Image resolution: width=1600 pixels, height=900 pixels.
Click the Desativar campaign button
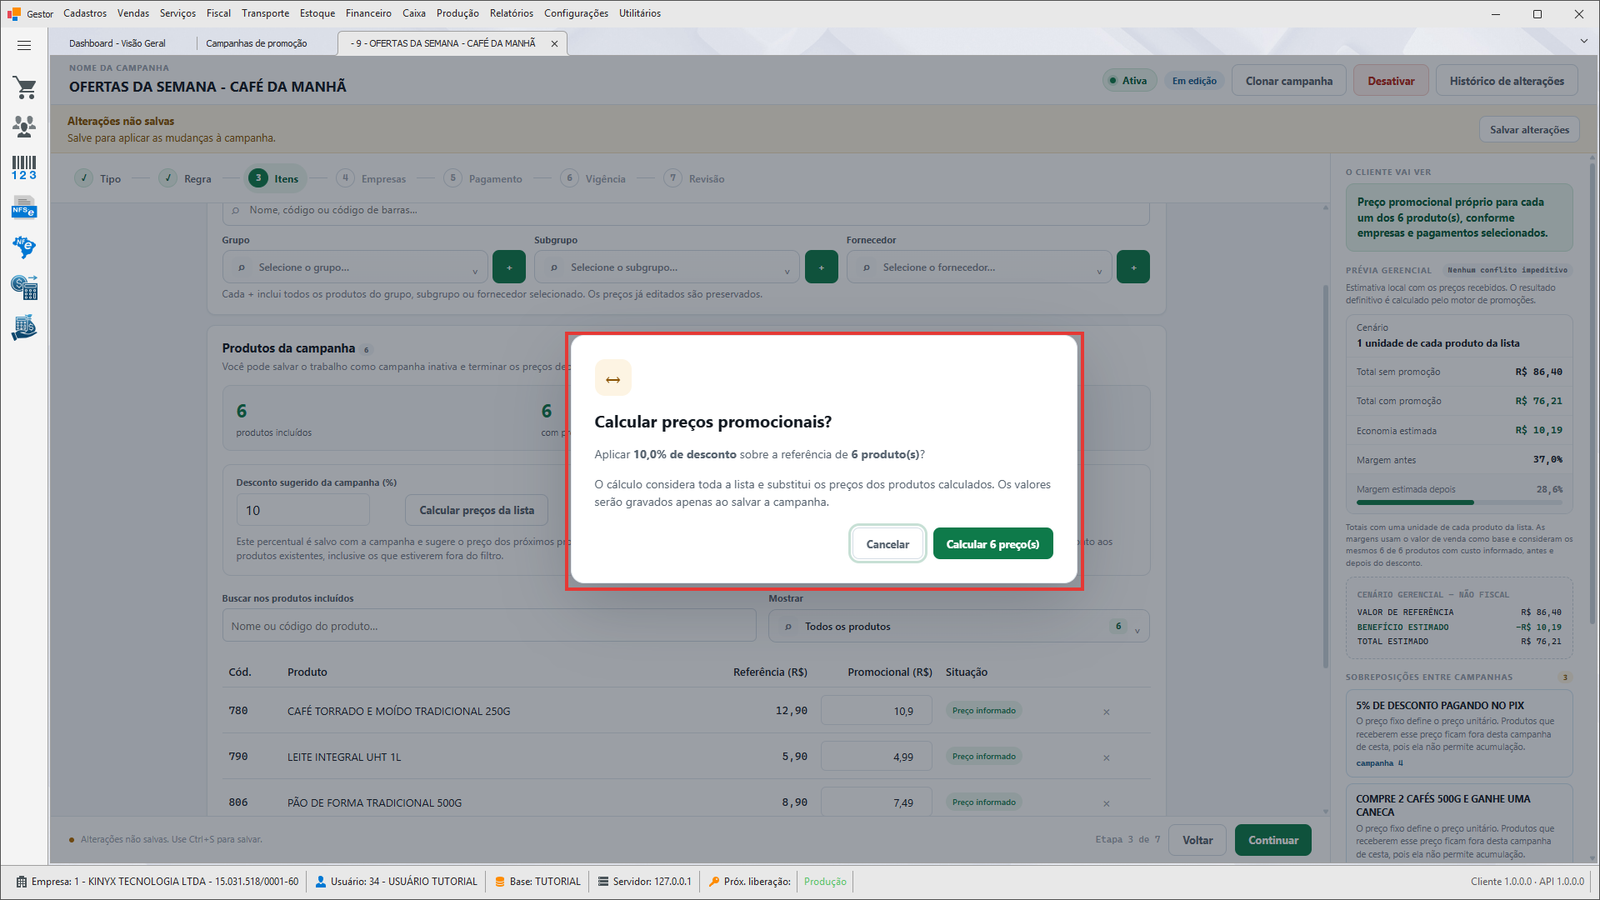click(x=1391, y=81)
